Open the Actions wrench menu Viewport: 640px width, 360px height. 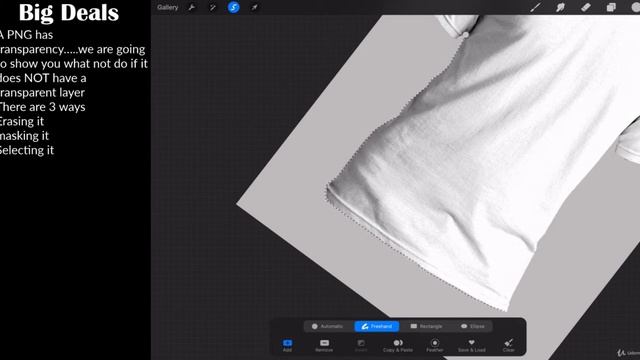coord(192,7)
